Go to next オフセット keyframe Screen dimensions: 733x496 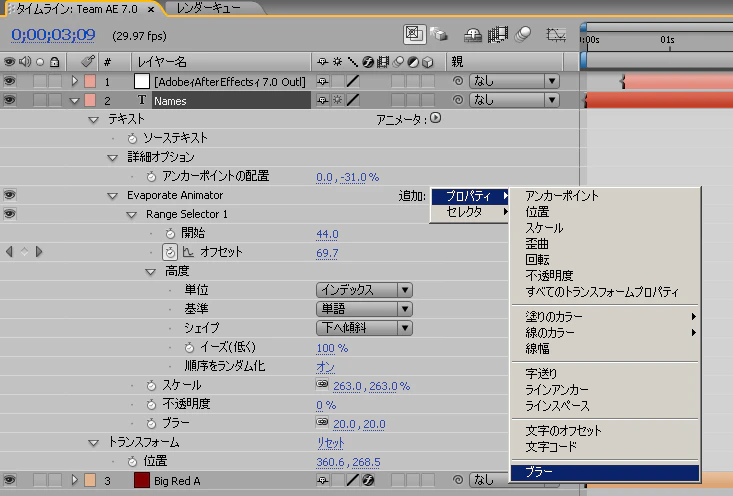point(39,252)
